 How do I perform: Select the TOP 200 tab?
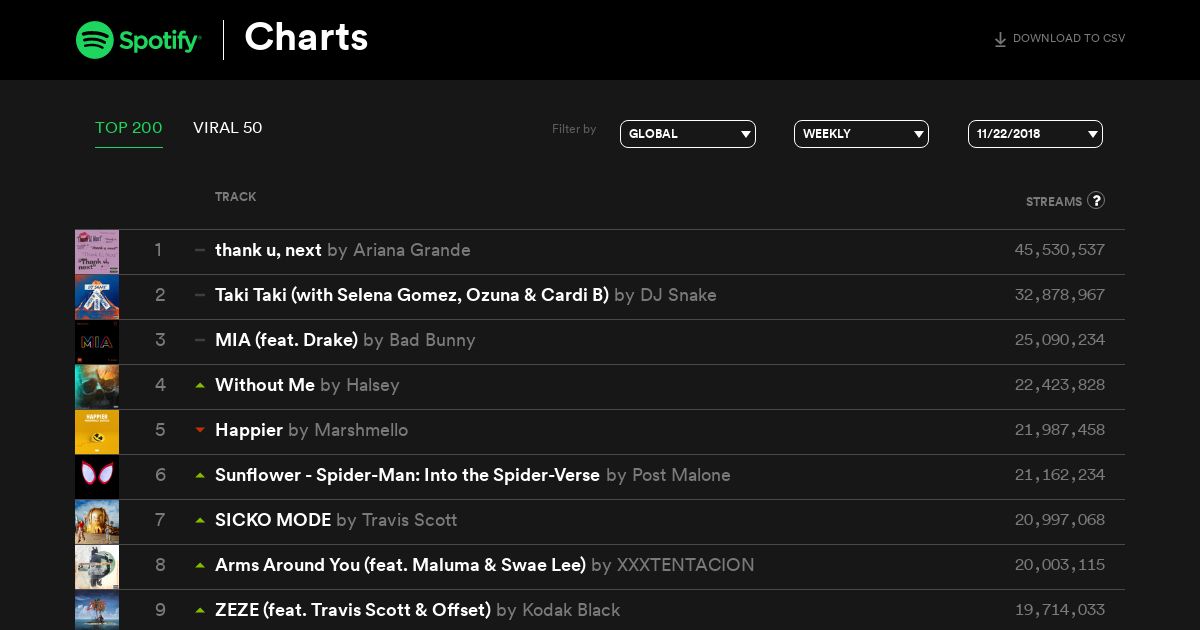point(129,128)
